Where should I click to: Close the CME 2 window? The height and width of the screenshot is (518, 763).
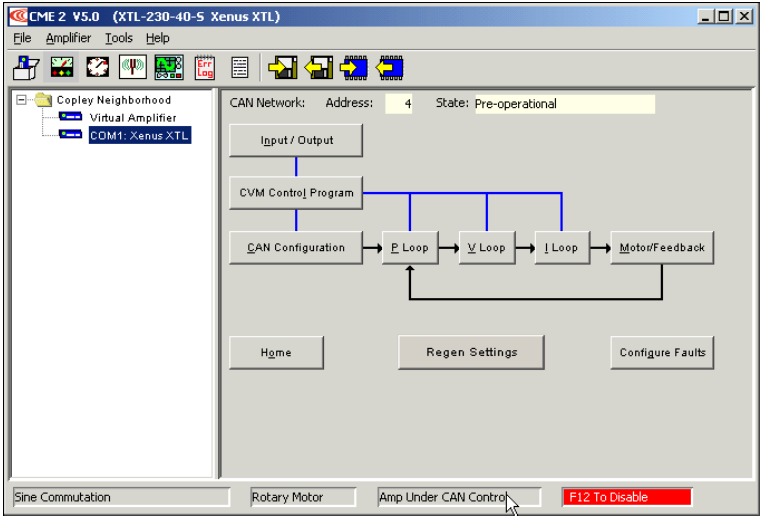[x=744, y=17]
